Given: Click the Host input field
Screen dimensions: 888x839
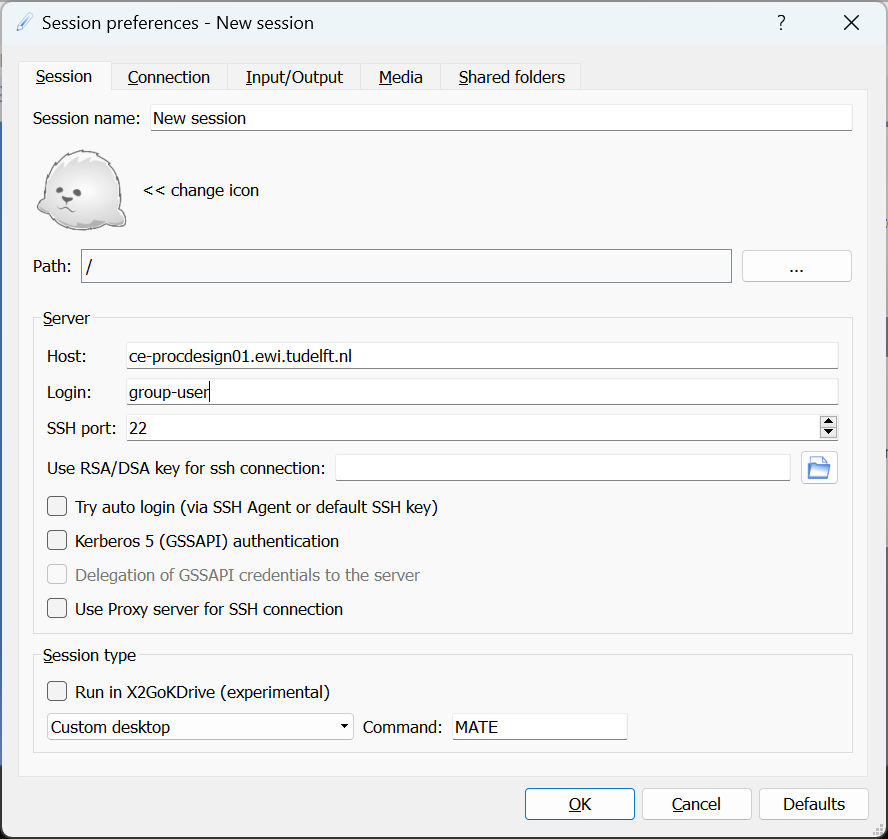Looking at the screenshot, I should (482, 356).
